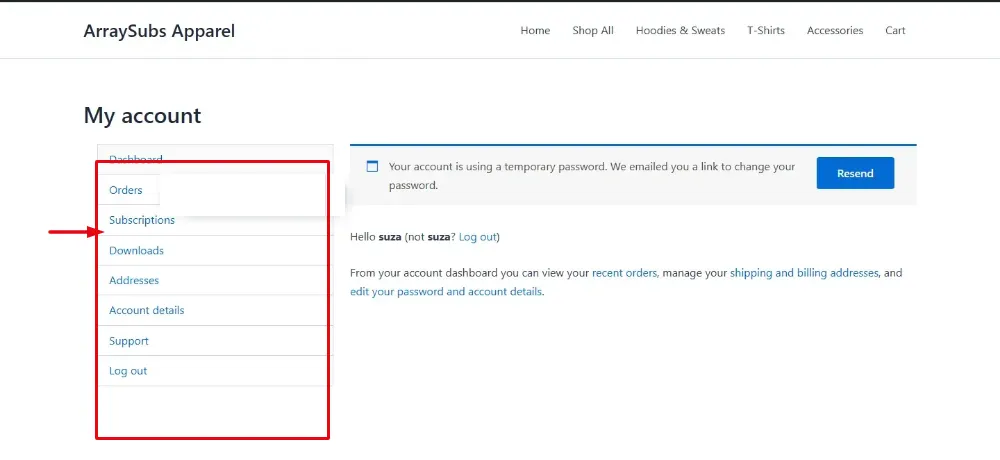
Task: Click the temporary password notice text
Action: tap(592, 176)
